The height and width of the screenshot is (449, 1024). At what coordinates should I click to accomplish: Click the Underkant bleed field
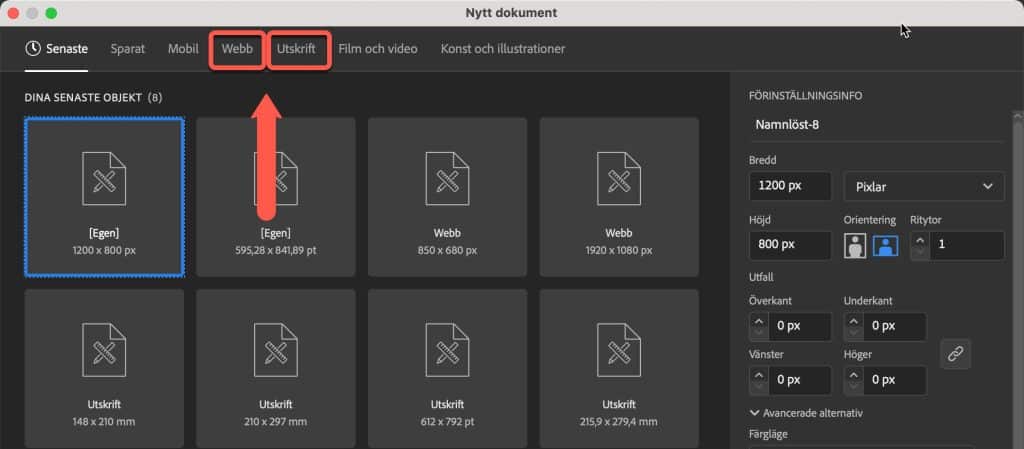895,326
